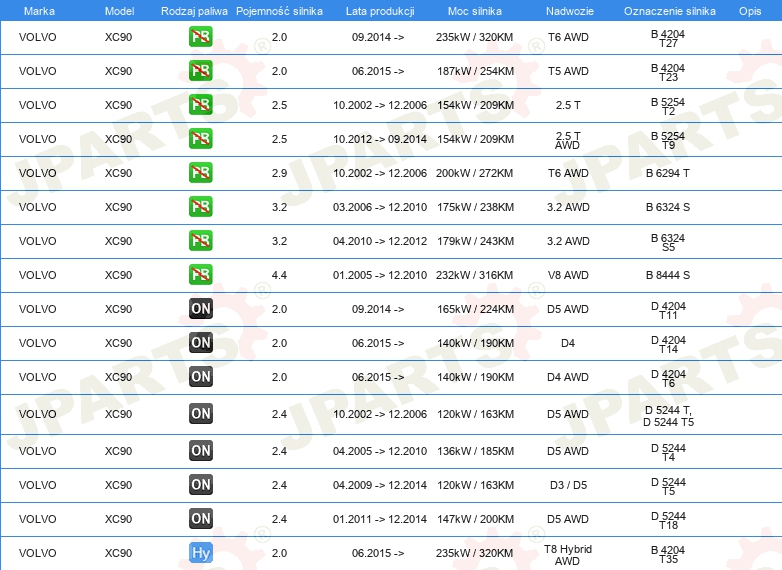Click the petrol icon in the T5 AWD row
This screenshot has height=570, width=782.
200,71
